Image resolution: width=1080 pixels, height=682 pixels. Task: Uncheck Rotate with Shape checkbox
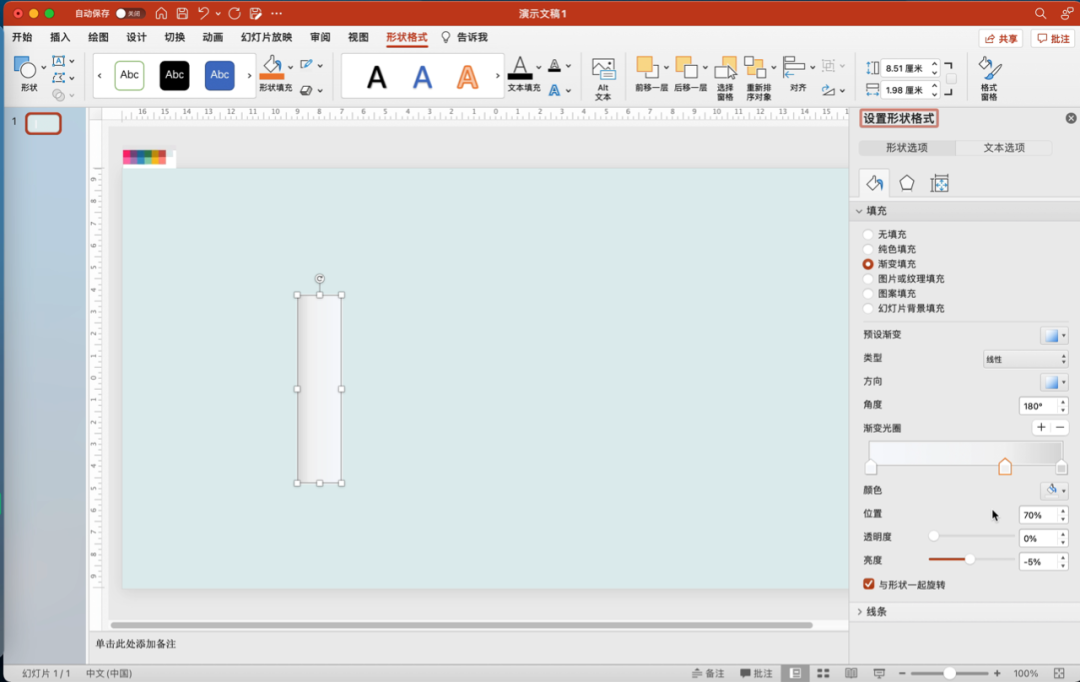[x=869, y=584]
